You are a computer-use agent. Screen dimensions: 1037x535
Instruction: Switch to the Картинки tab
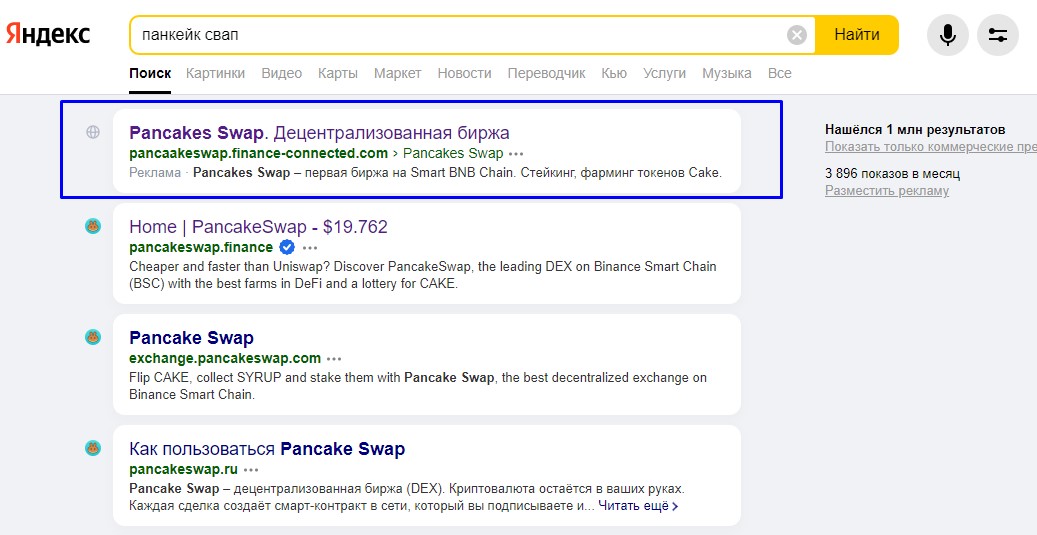click(215, 73)
